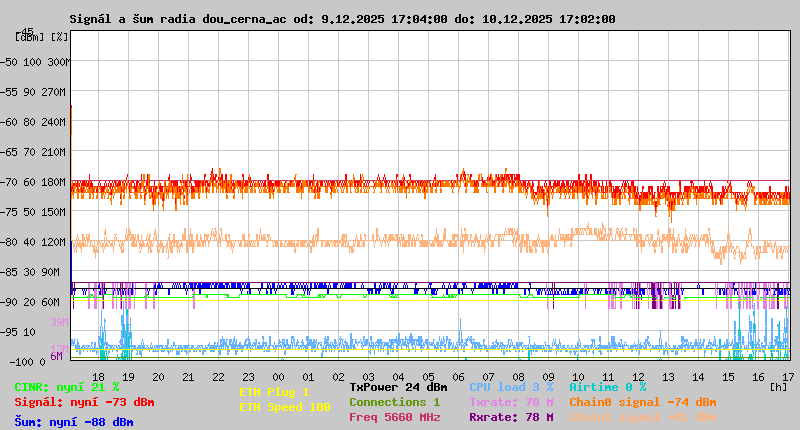
Task: Click the '[h]' hour unit label
Action: pos(779,387)
